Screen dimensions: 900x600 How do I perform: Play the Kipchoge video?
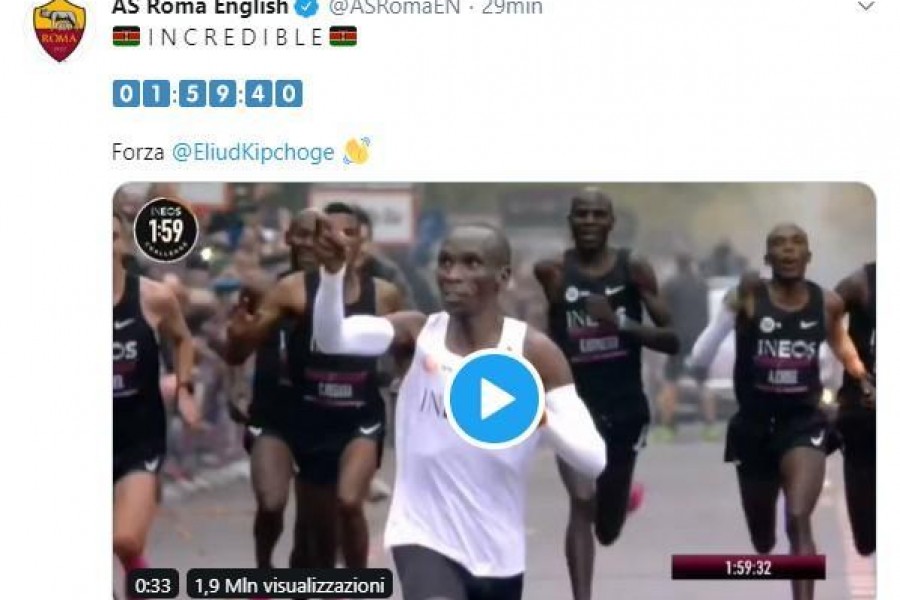(x=494, y=398)
